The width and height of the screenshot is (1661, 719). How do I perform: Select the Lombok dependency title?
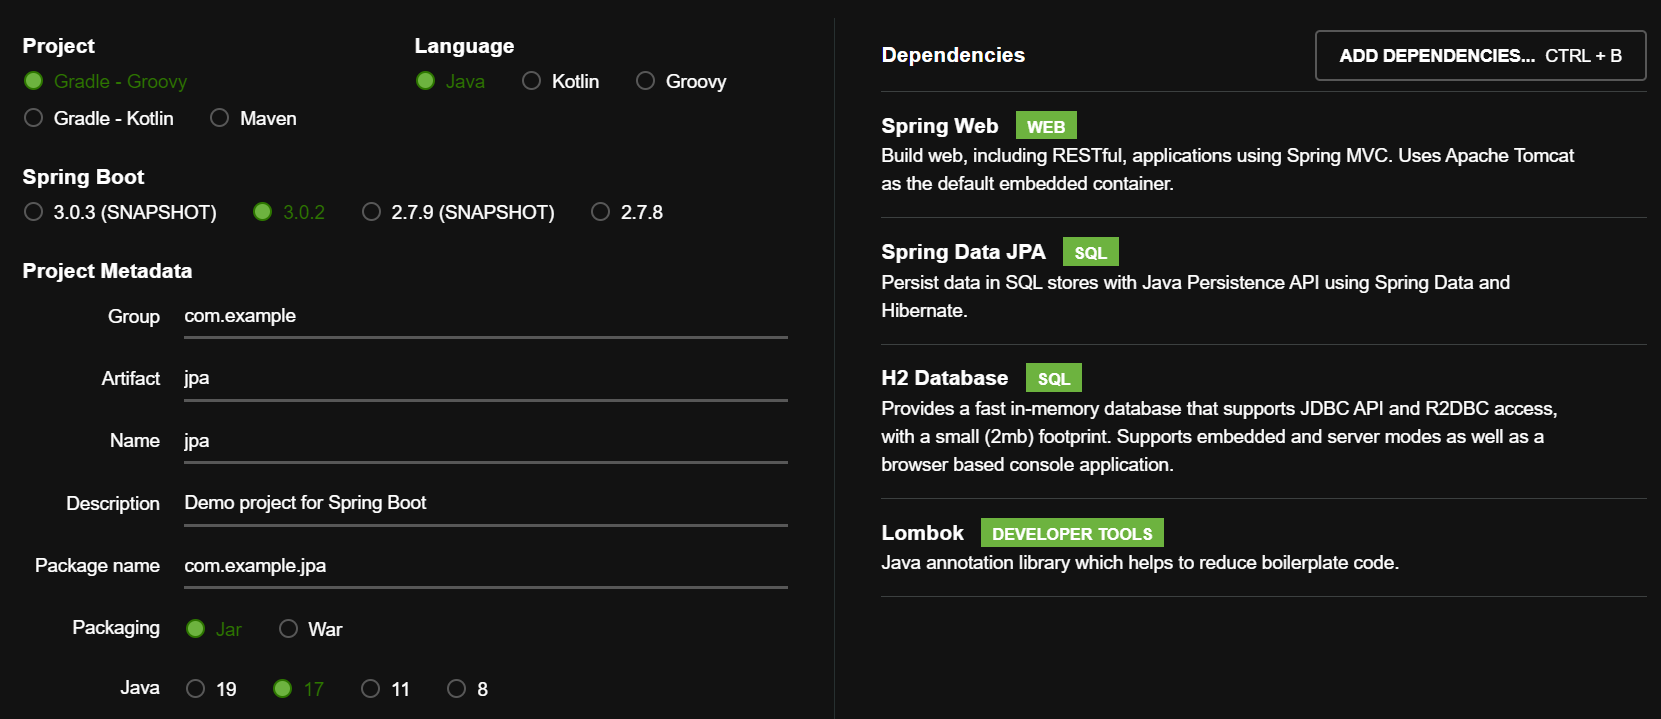coord(922,533)
